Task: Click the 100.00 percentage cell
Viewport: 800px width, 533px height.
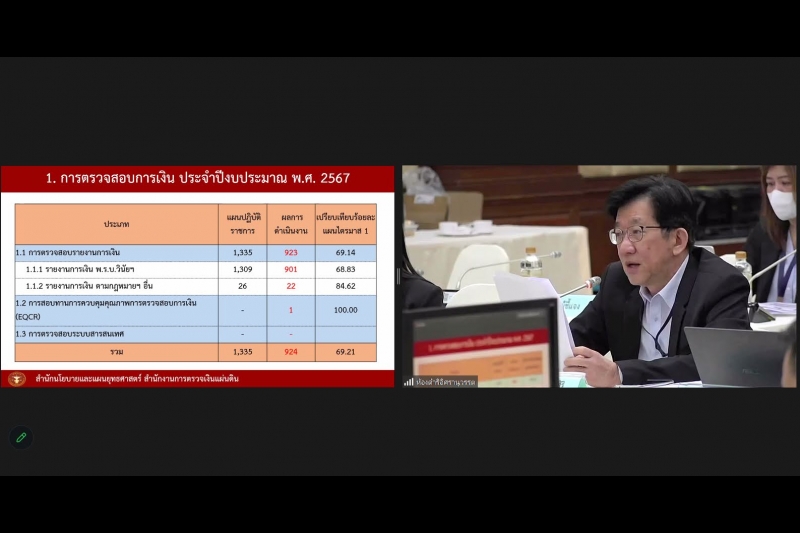Action: 345,310
